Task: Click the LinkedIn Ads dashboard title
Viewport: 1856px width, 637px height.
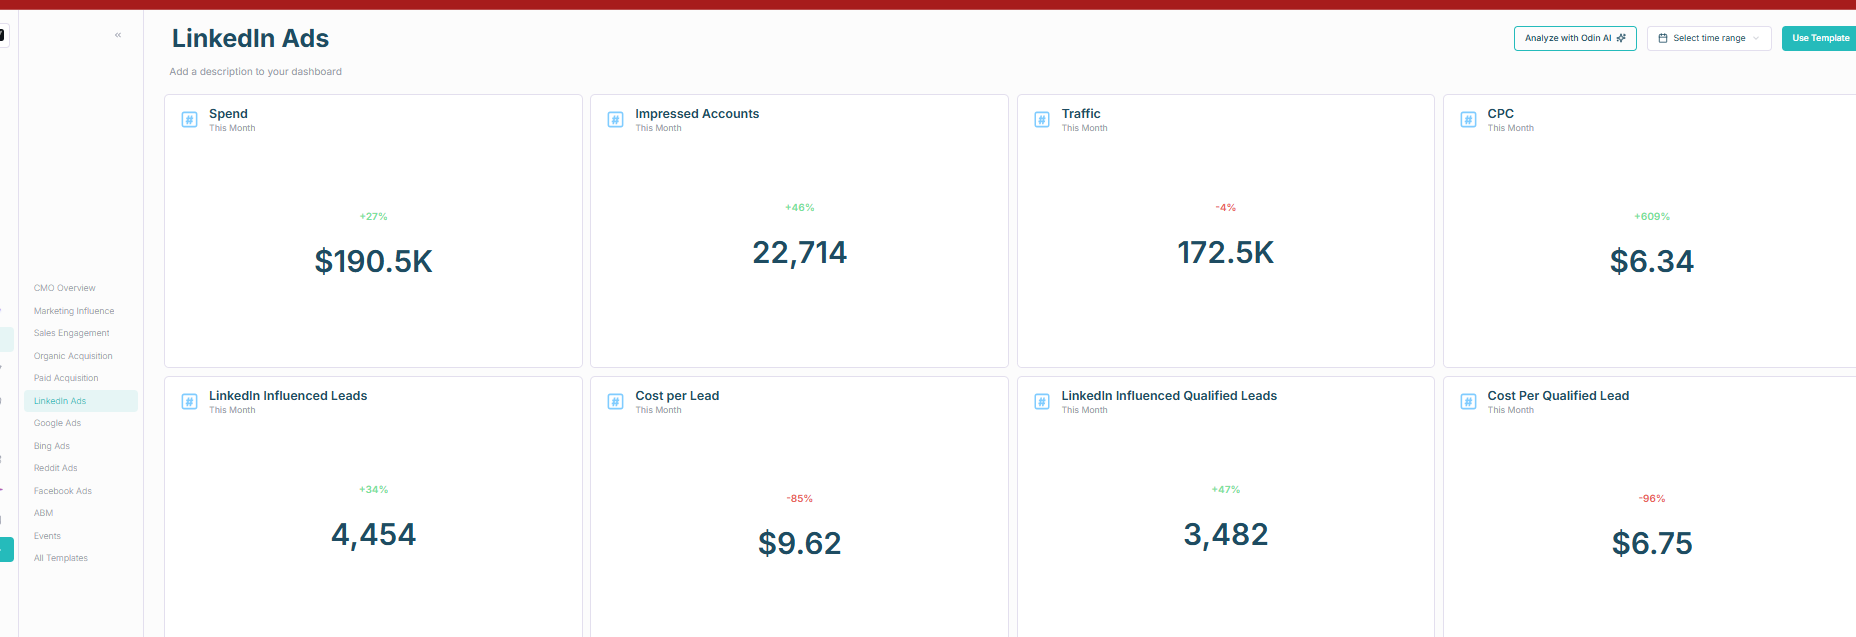Action: [250, 38]
